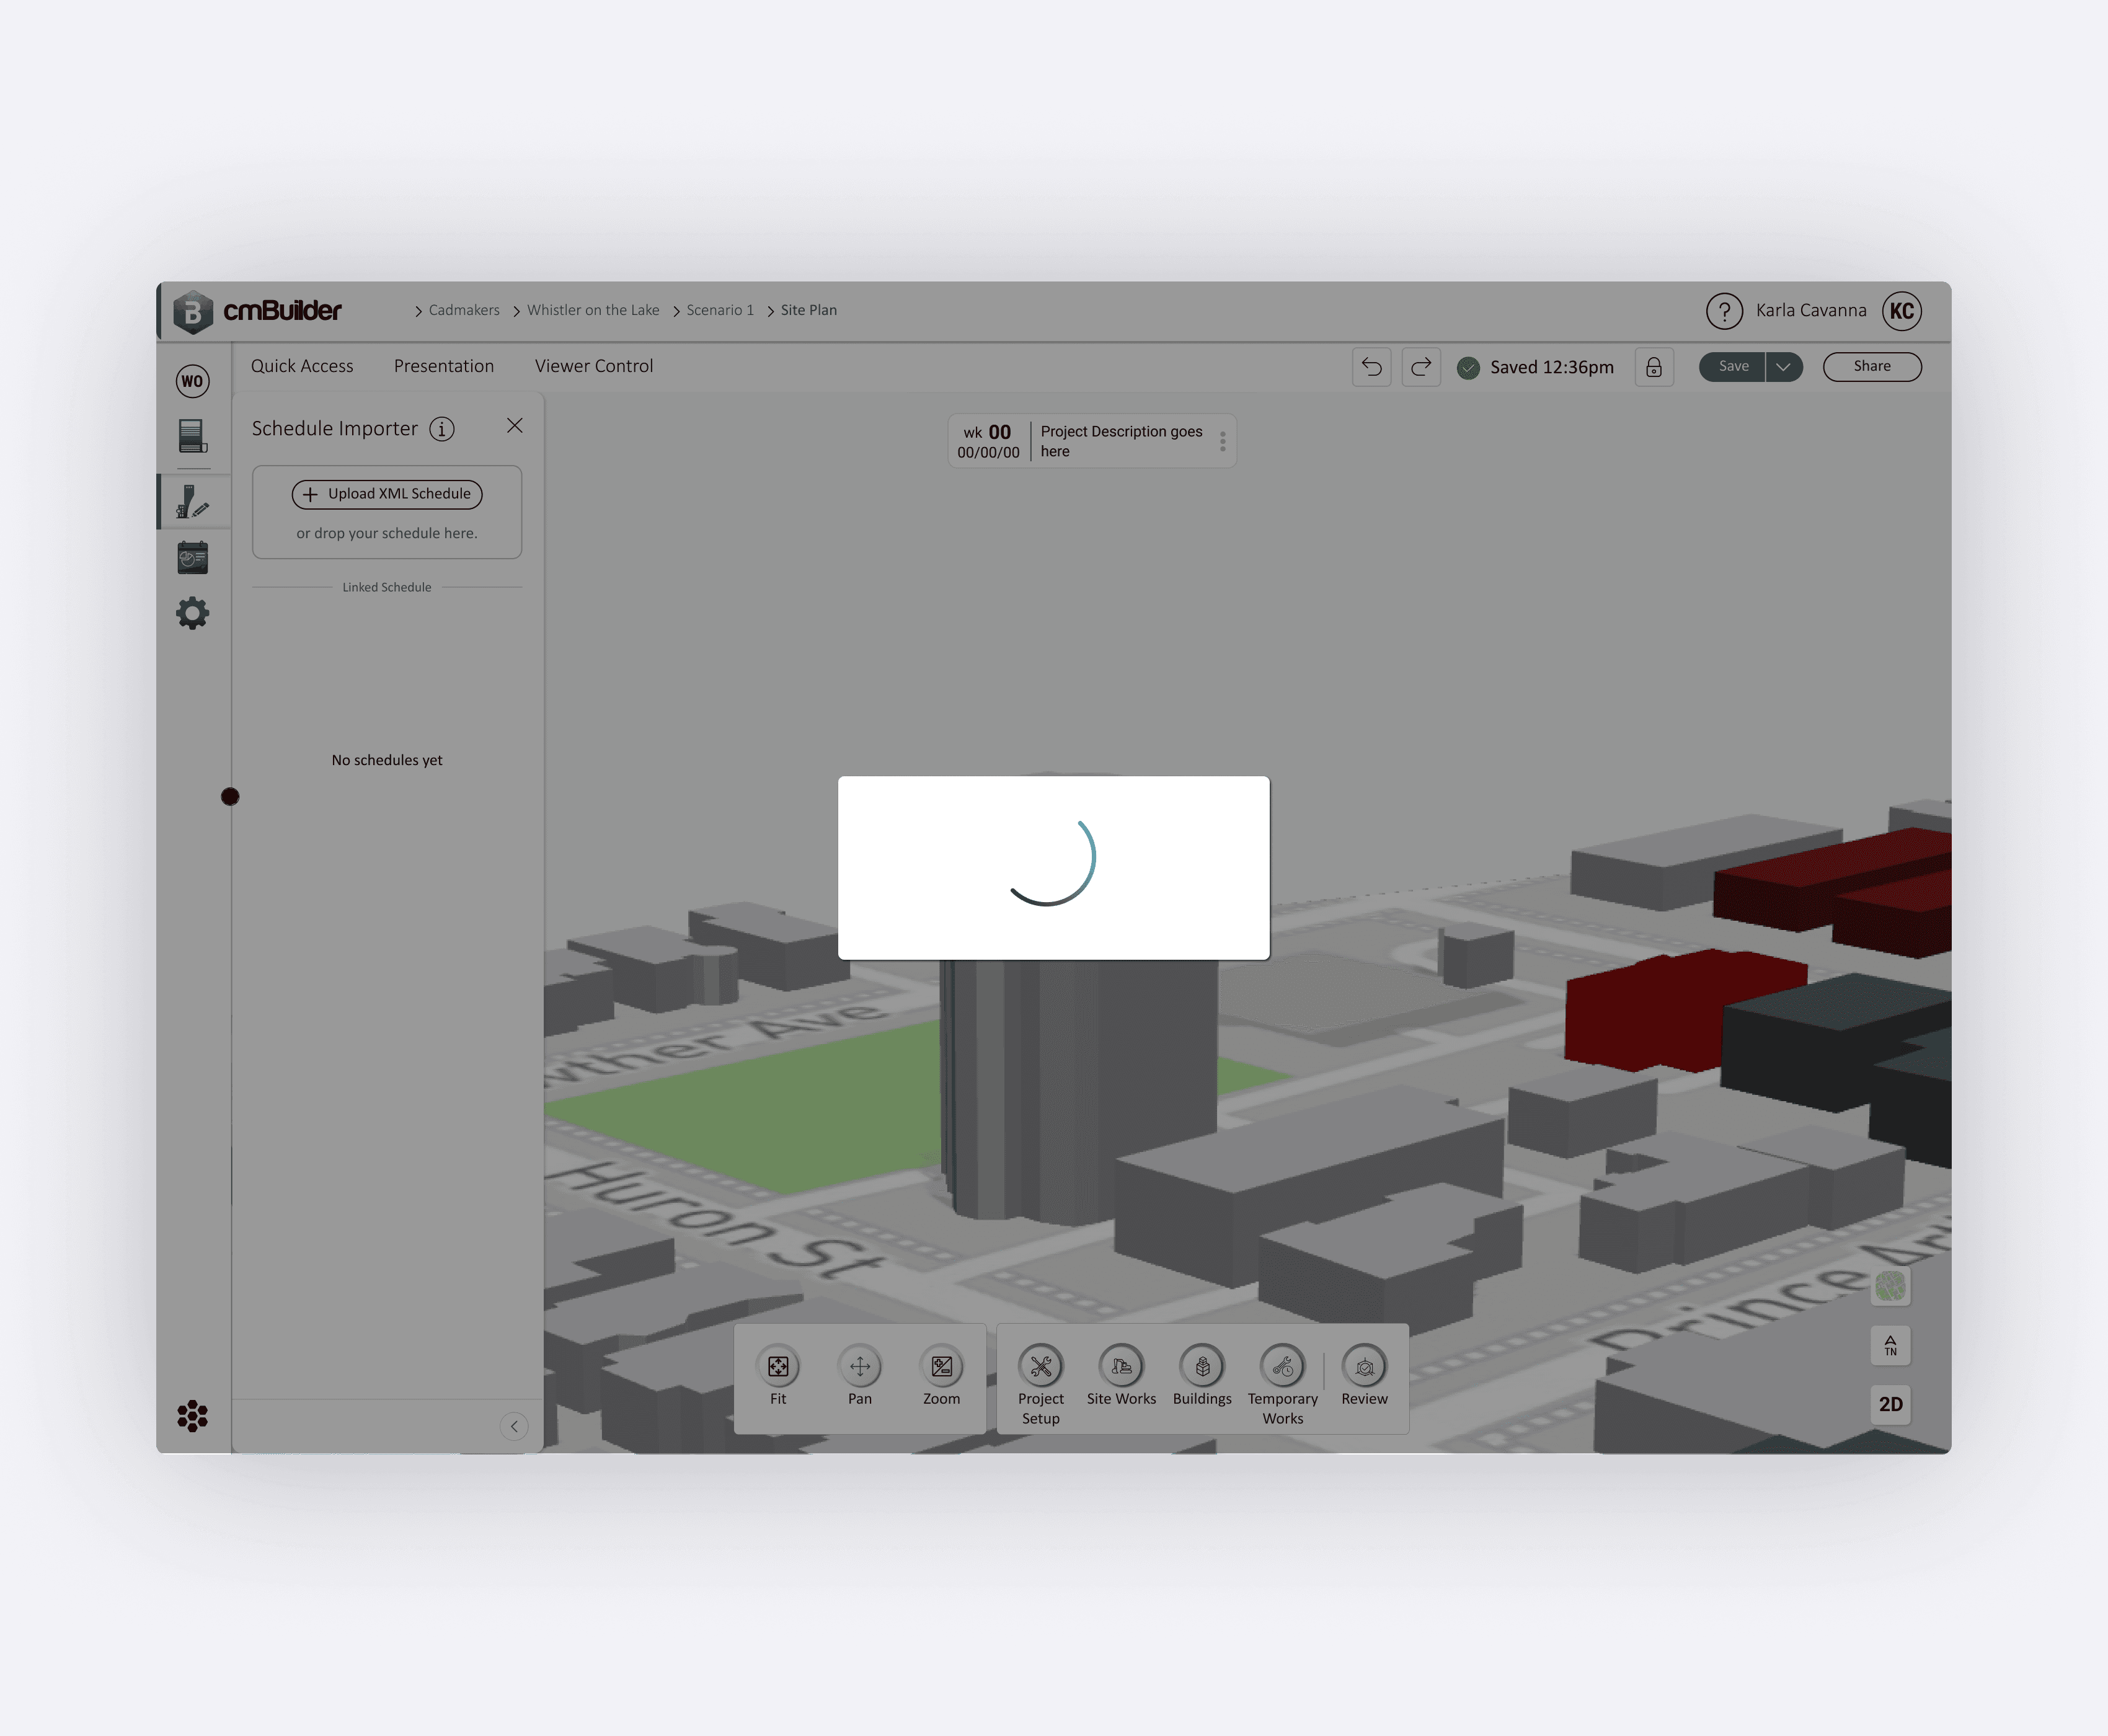
Task: Click the Fit view tool icon
Action: (778, 1366)
